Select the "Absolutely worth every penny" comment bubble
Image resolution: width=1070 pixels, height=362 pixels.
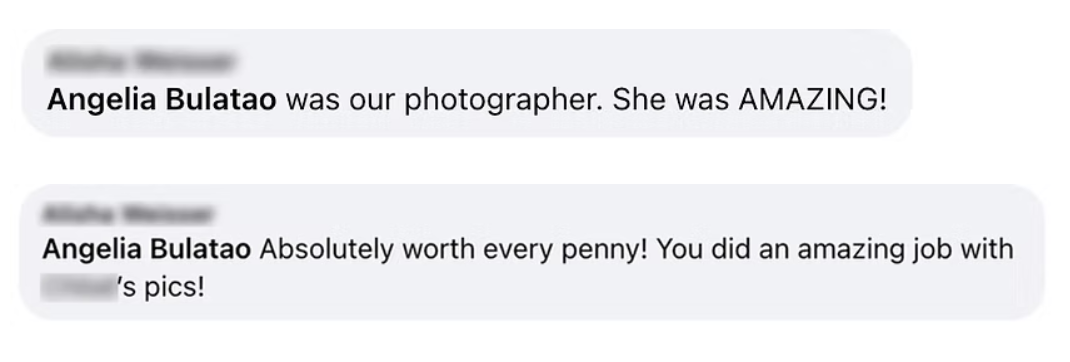click(532, 251)
